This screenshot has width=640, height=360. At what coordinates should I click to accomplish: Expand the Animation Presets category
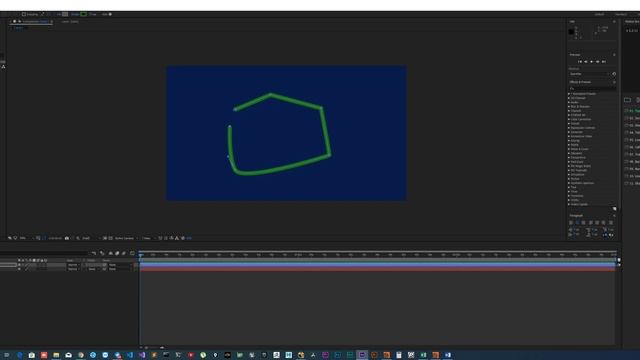pos(569,94)
